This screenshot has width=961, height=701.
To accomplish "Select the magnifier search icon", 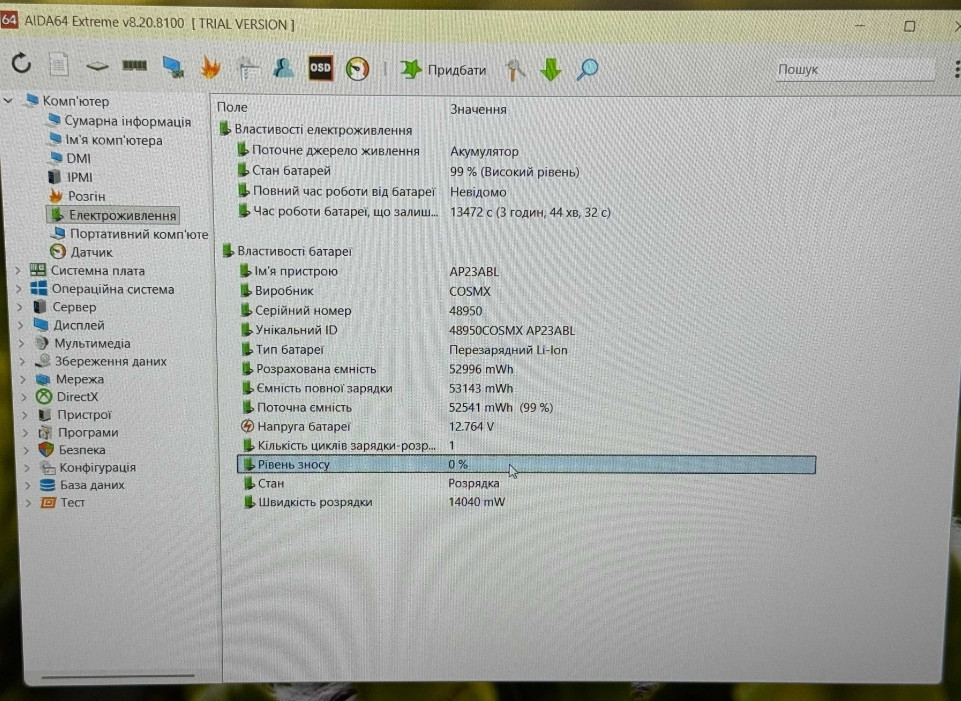I will tap(588, 68).
